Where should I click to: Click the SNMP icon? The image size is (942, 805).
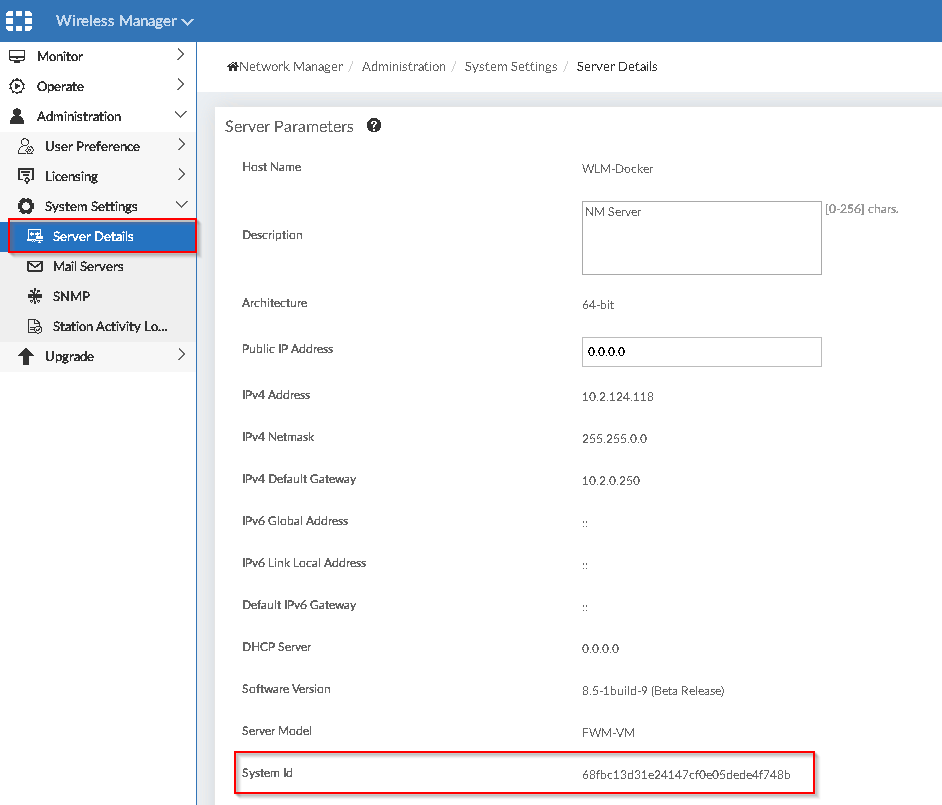pyautogui.click(x=34, y=297)
